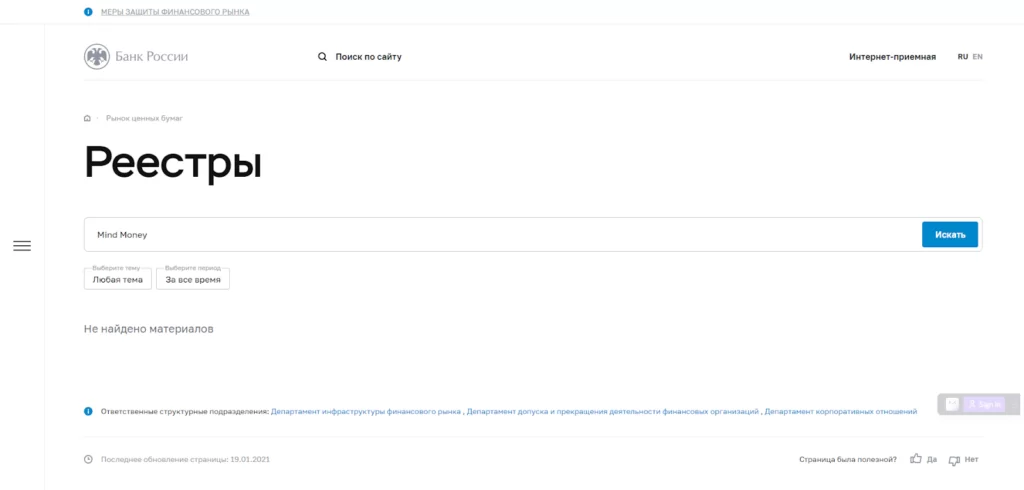The height and width of the screenshot is (490, 1024).
Task: Click Последнее обновление страницы: 19.01.2021 text
Action: (x=185, y=459)
